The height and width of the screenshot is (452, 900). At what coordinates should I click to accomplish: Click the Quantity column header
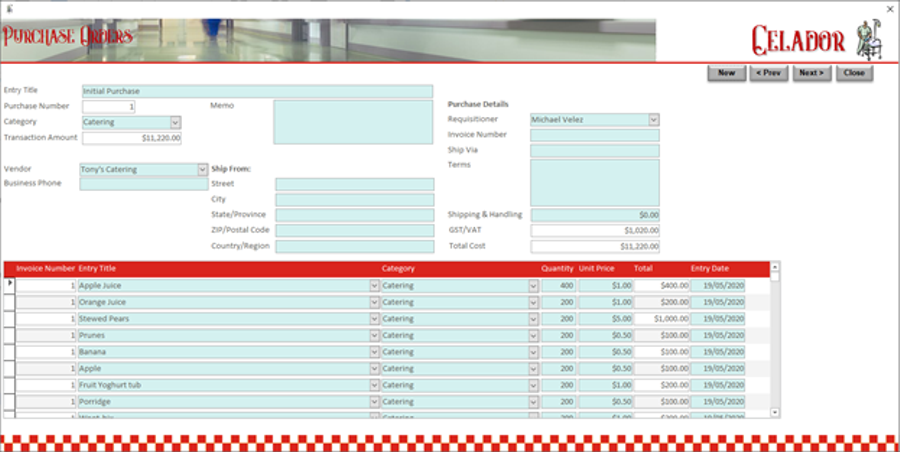click(x=557, y=269)
